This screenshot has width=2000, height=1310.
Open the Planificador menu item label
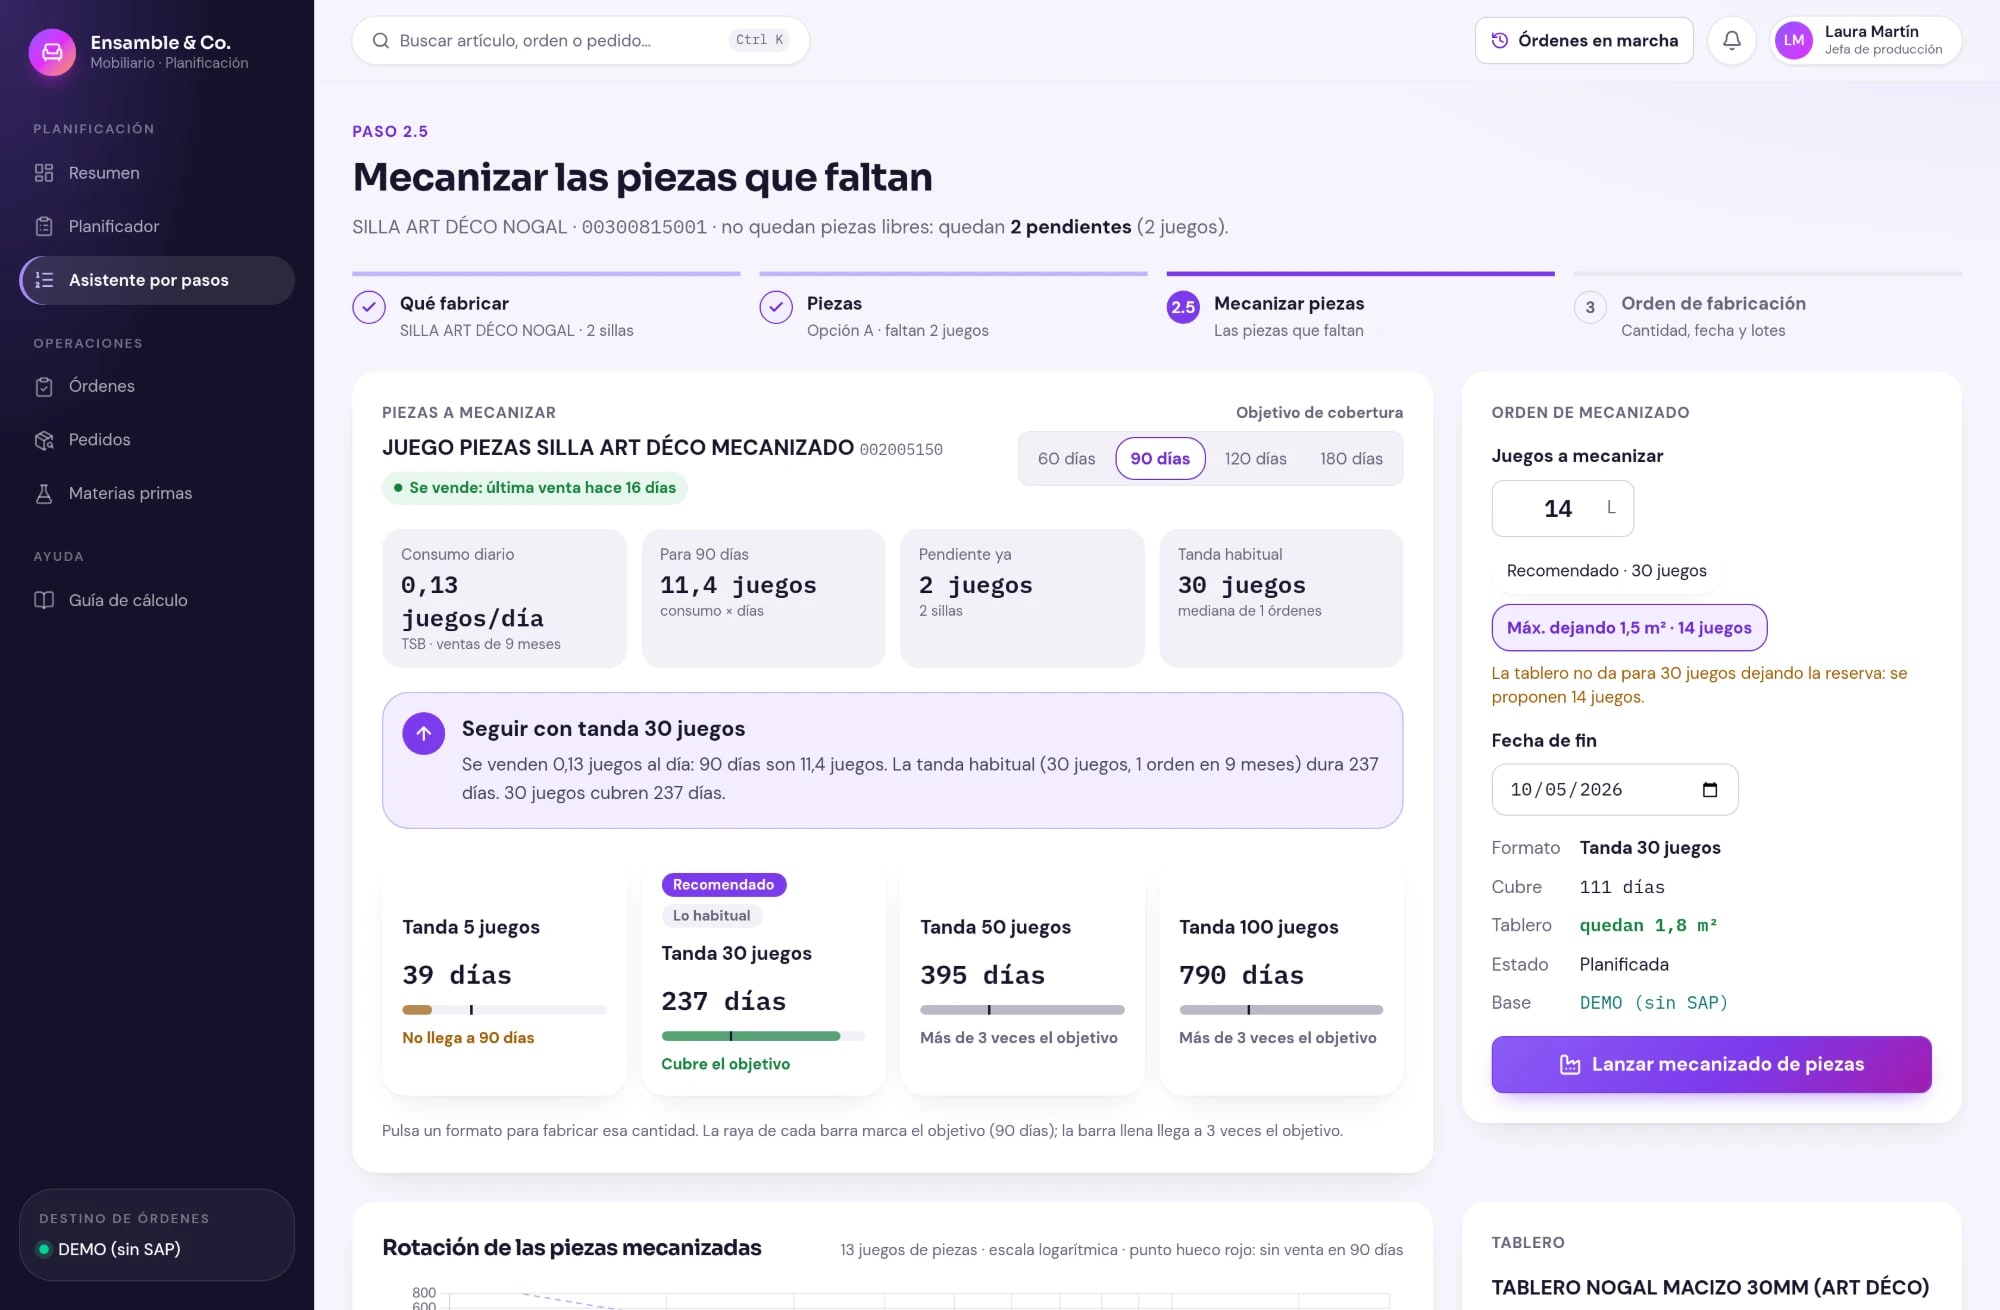[114, 226]
